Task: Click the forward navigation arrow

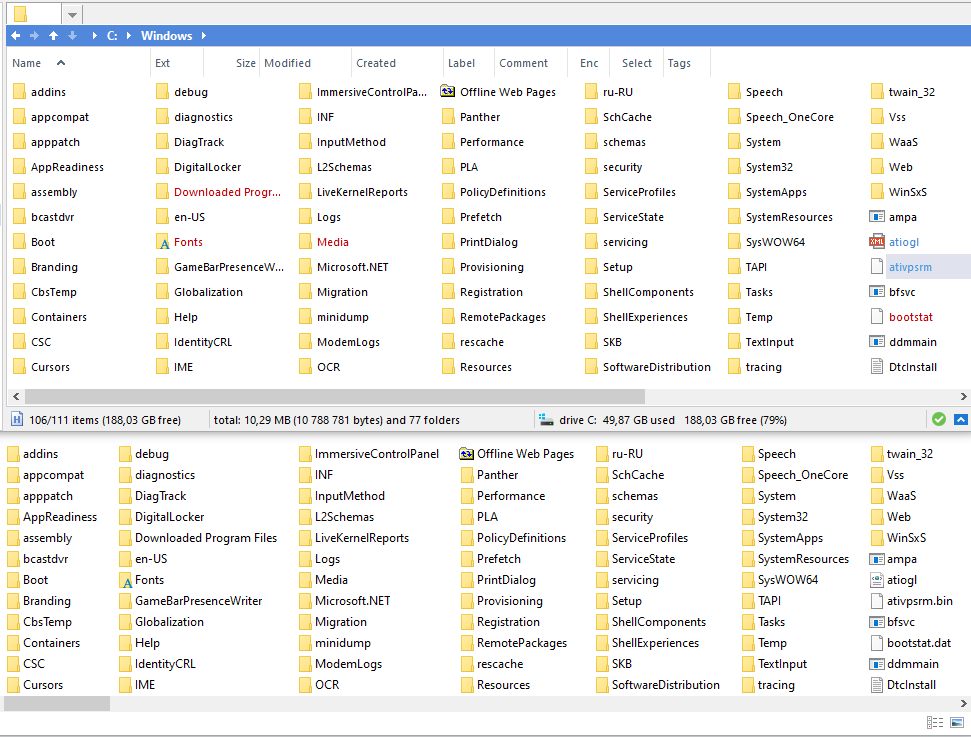Action: pyautogui.click(x=35, y=34)
